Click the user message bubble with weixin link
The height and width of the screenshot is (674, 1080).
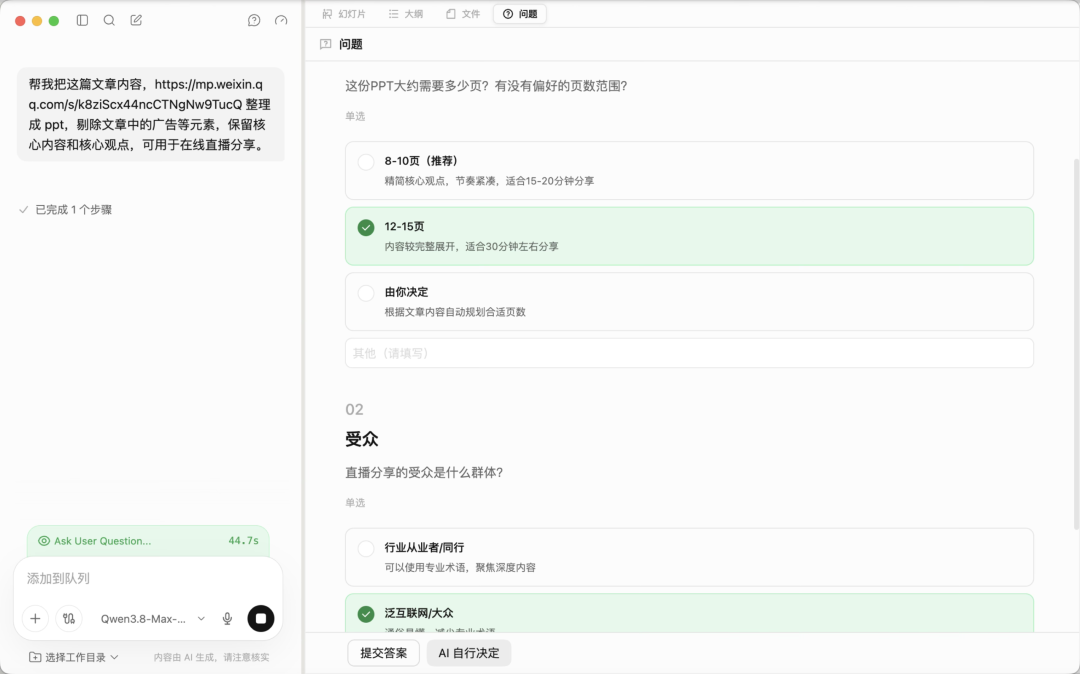(151, 114)
